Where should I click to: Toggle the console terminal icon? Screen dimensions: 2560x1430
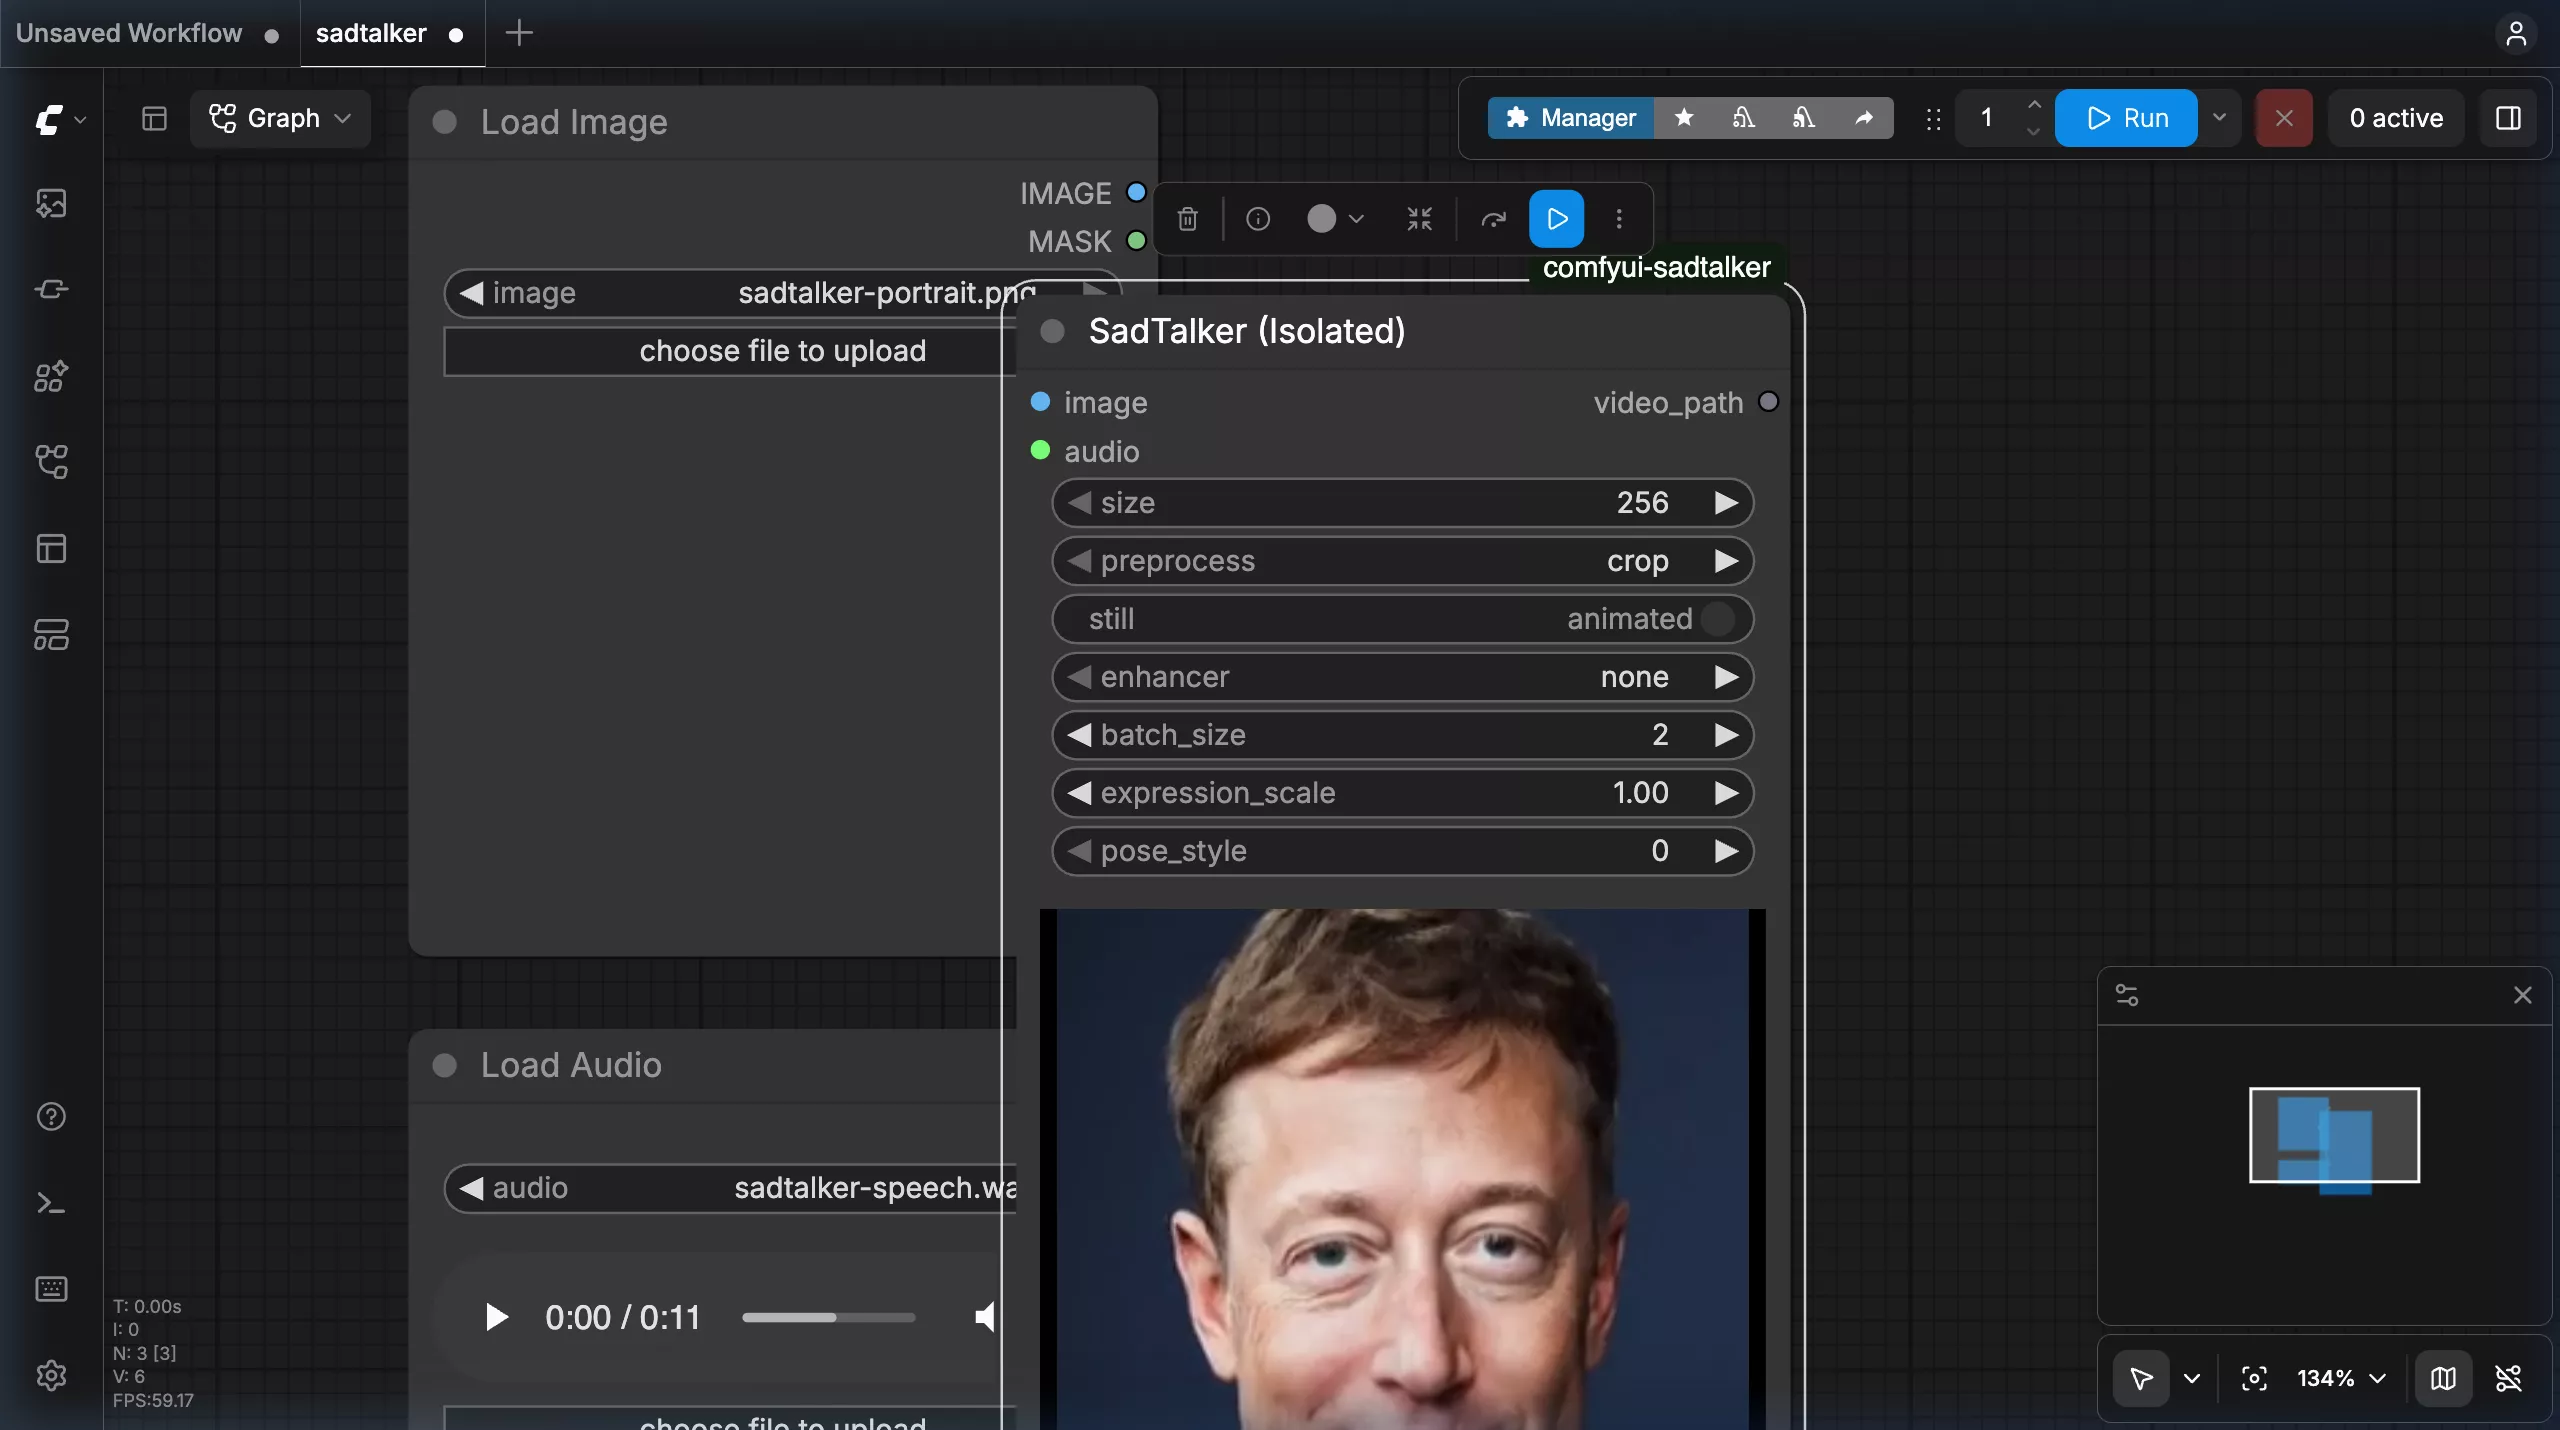51,1202
